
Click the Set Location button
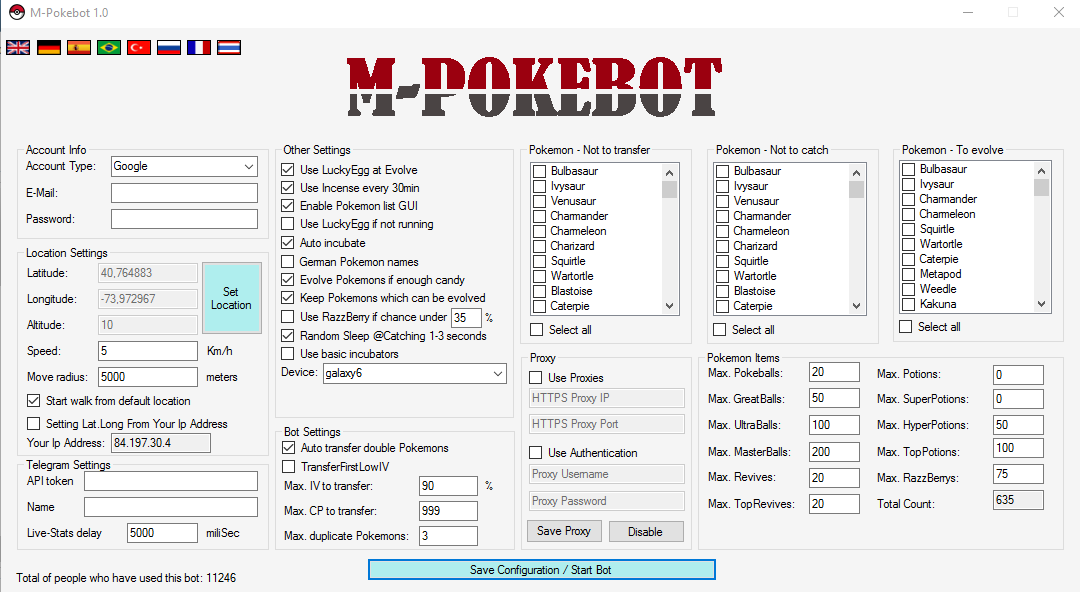[231, 298]
